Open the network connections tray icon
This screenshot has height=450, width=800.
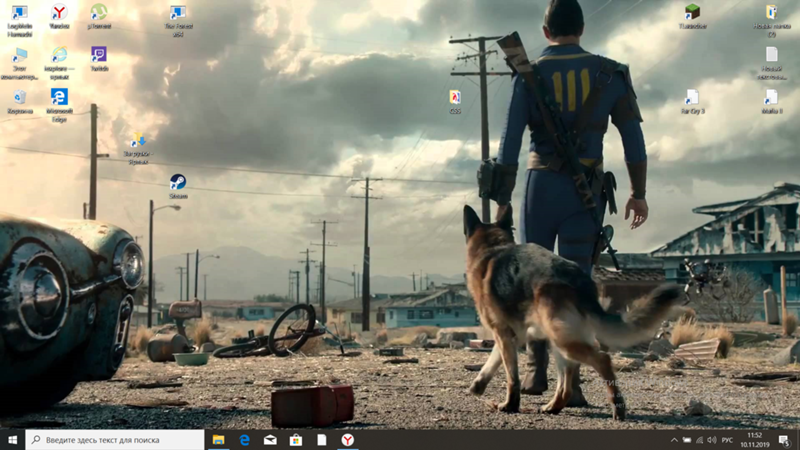coord(699,440)
